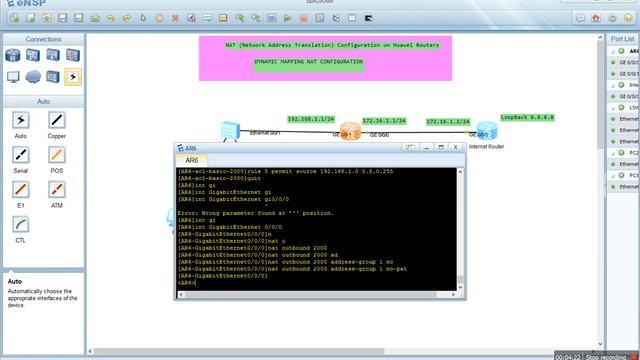Screen dimensions: 640x360
Task: Click Stop recording at bottom right
Action: (x=606, y=357)
